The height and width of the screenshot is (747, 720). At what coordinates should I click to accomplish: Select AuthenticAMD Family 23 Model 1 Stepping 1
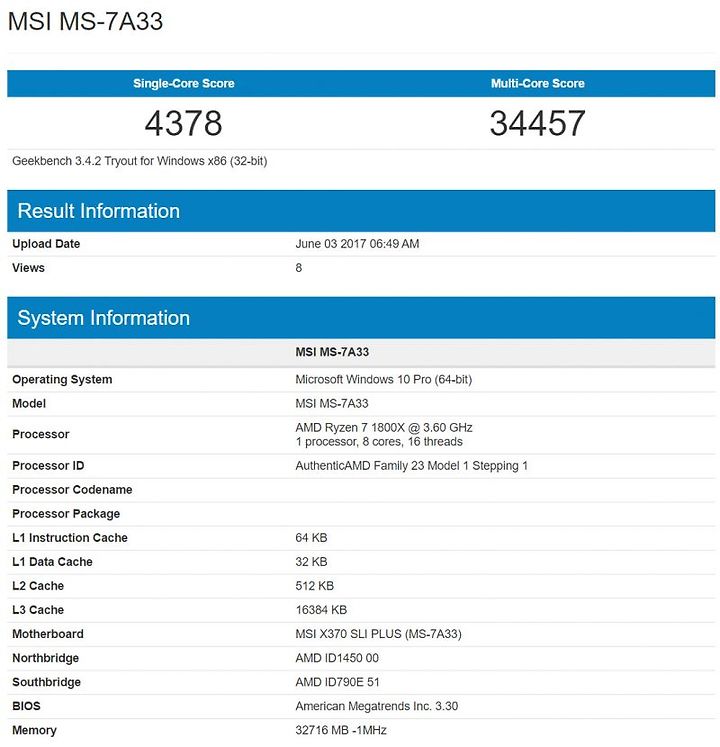(x=412, y=466)
